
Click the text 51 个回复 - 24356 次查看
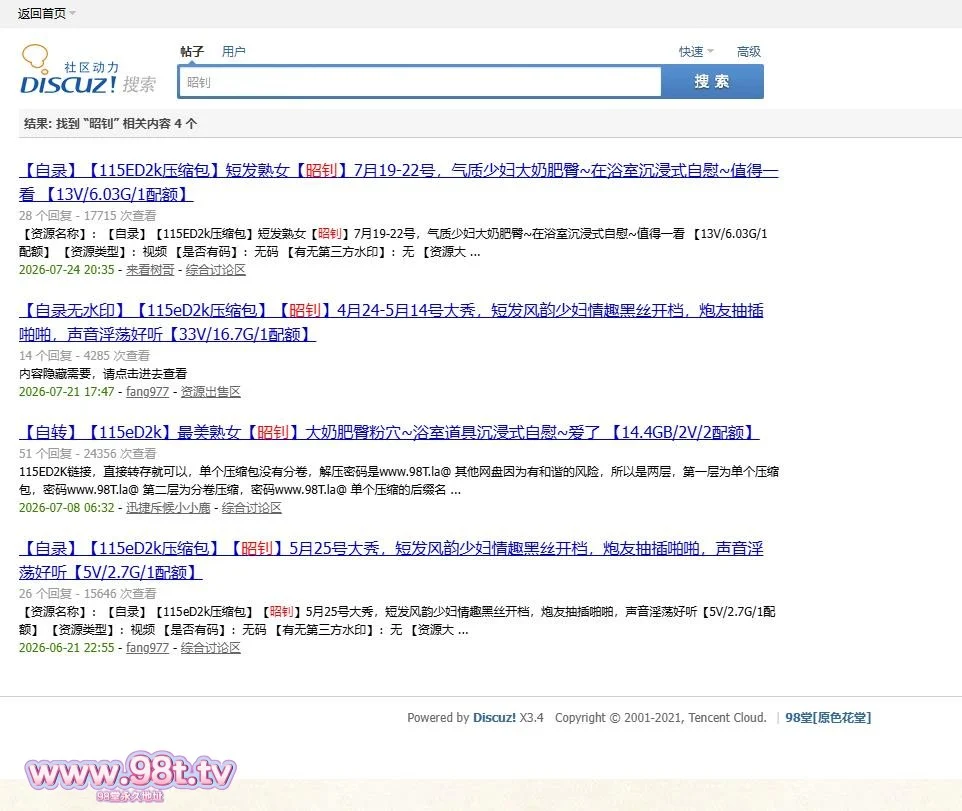coord(88,454)
